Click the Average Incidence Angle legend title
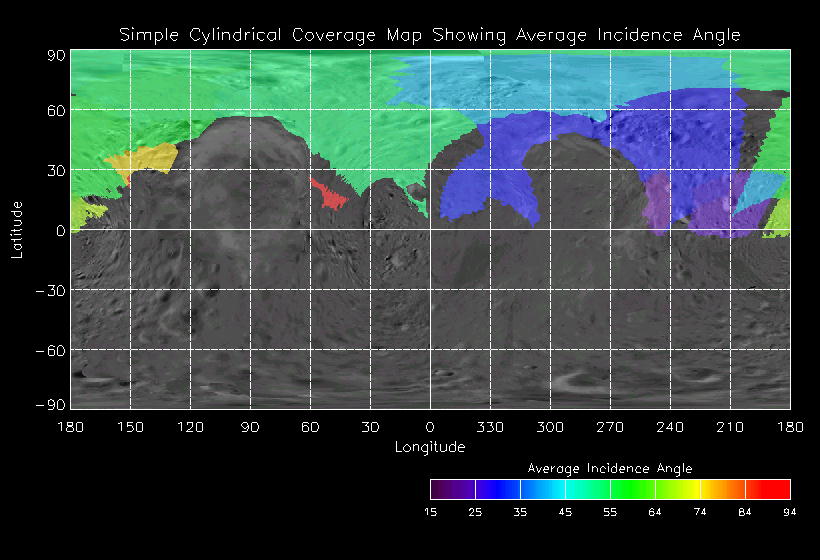This screenshot has width=820, height=560. (x=609, y=468)
